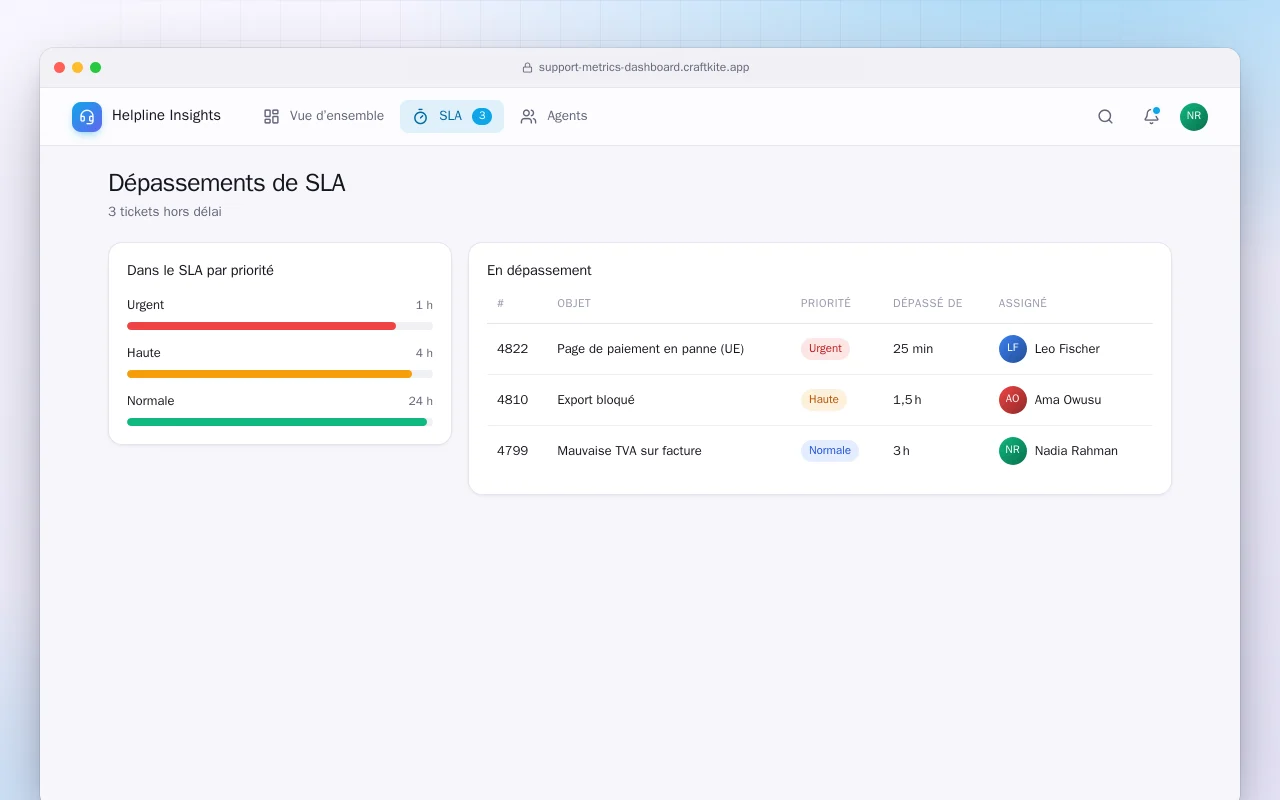The image size is (1280, 800).
Task: Click the badge 3 on SLA tab
Action: (482, 116)
